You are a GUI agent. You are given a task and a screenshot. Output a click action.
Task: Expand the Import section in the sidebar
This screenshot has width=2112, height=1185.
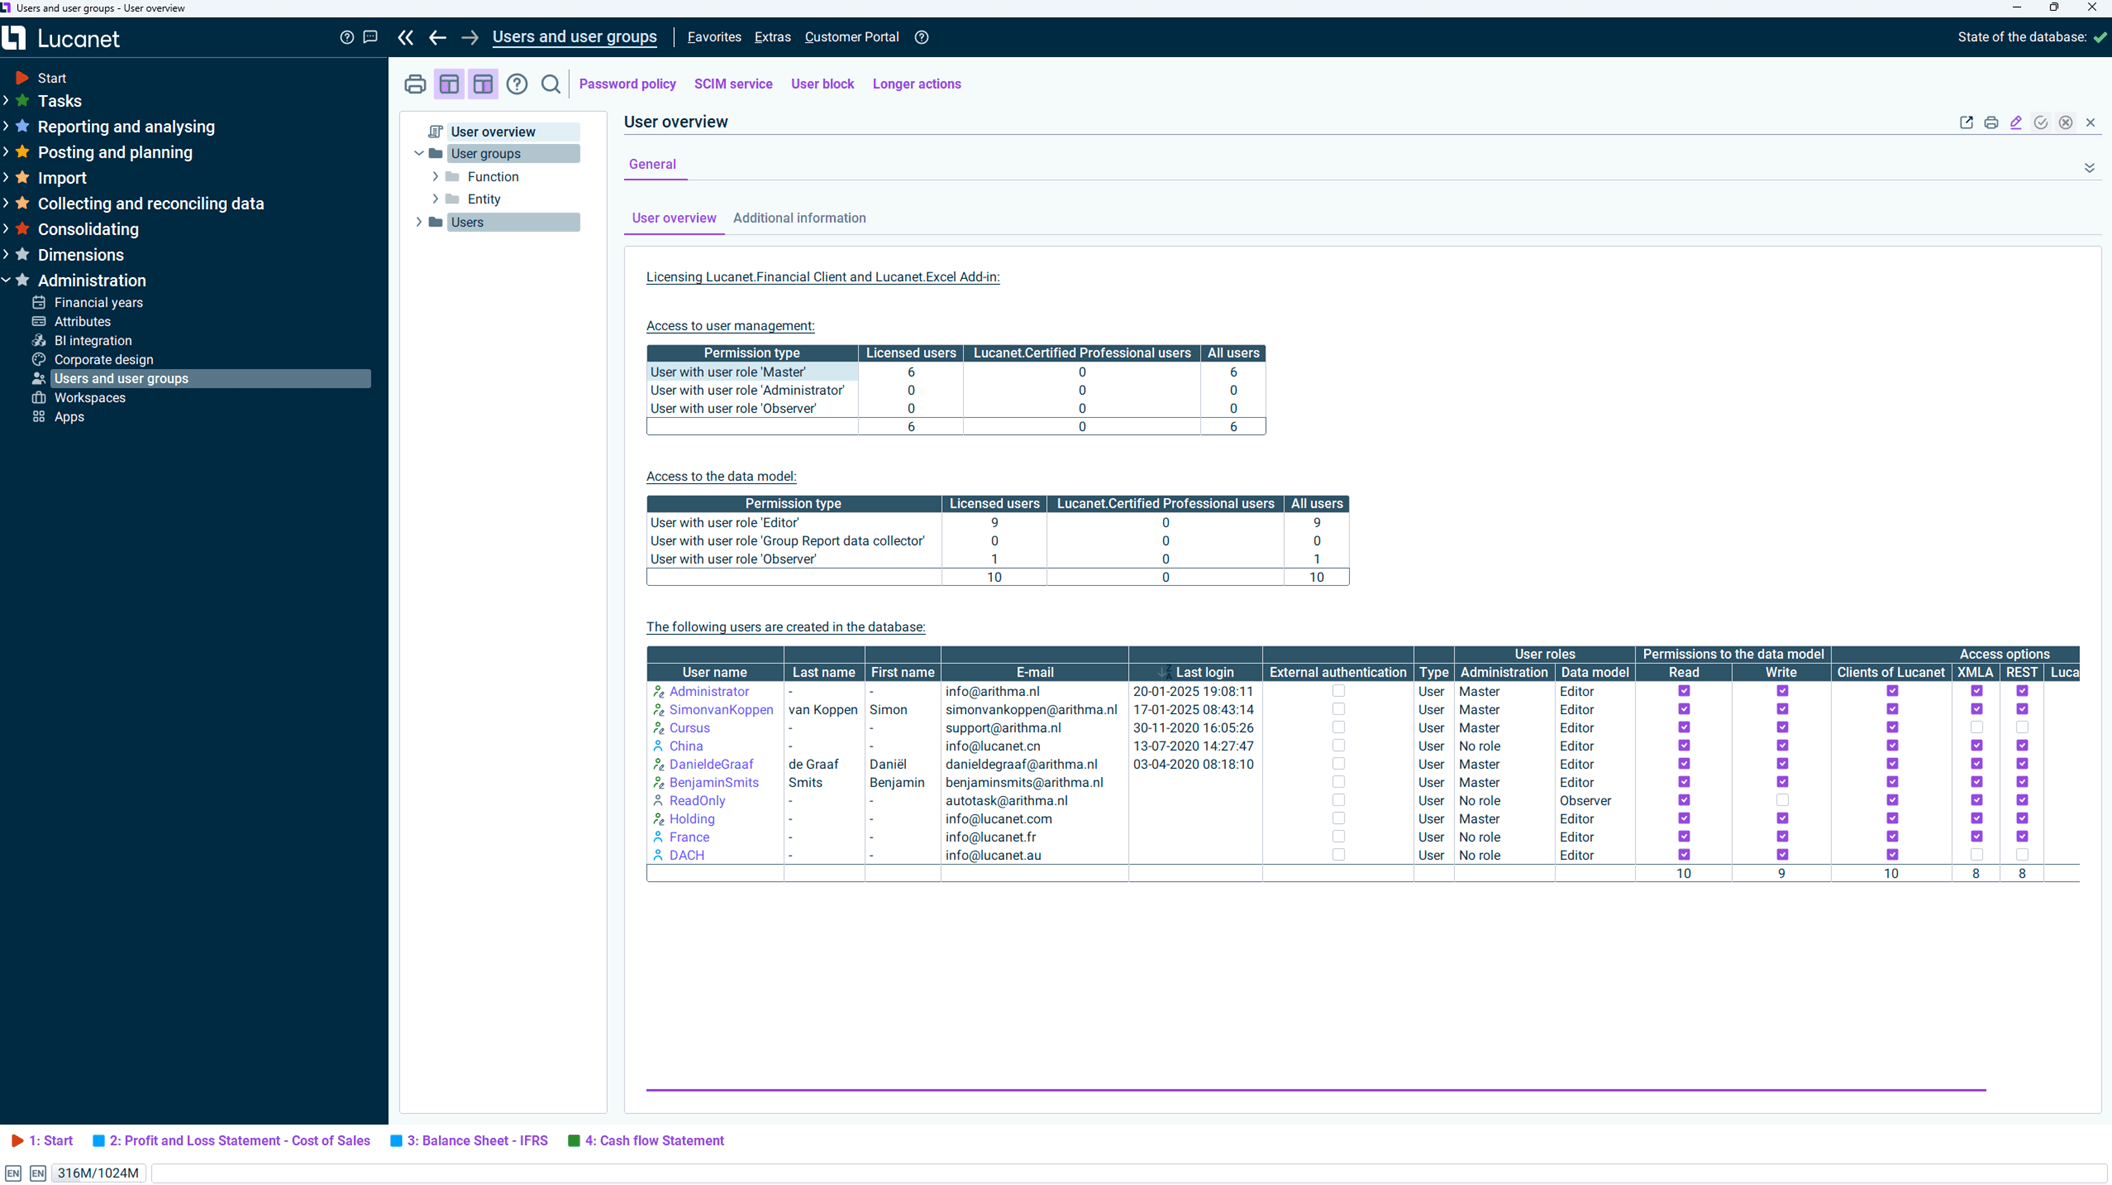click(6, 178)
